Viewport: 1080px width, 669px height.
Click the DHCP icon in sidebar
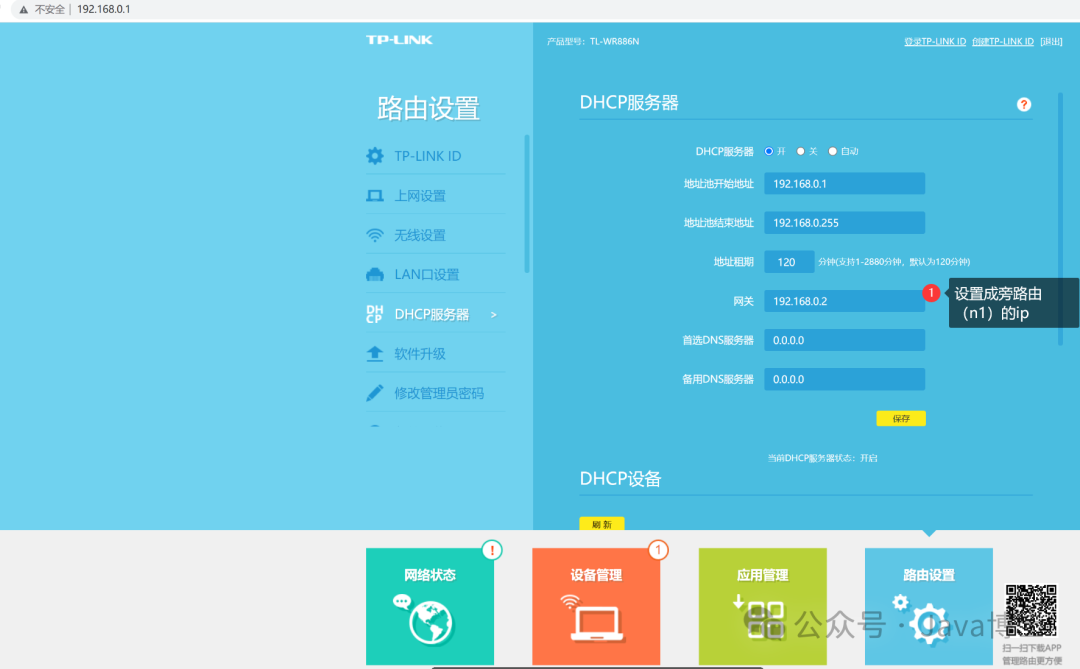pos(375,314)
